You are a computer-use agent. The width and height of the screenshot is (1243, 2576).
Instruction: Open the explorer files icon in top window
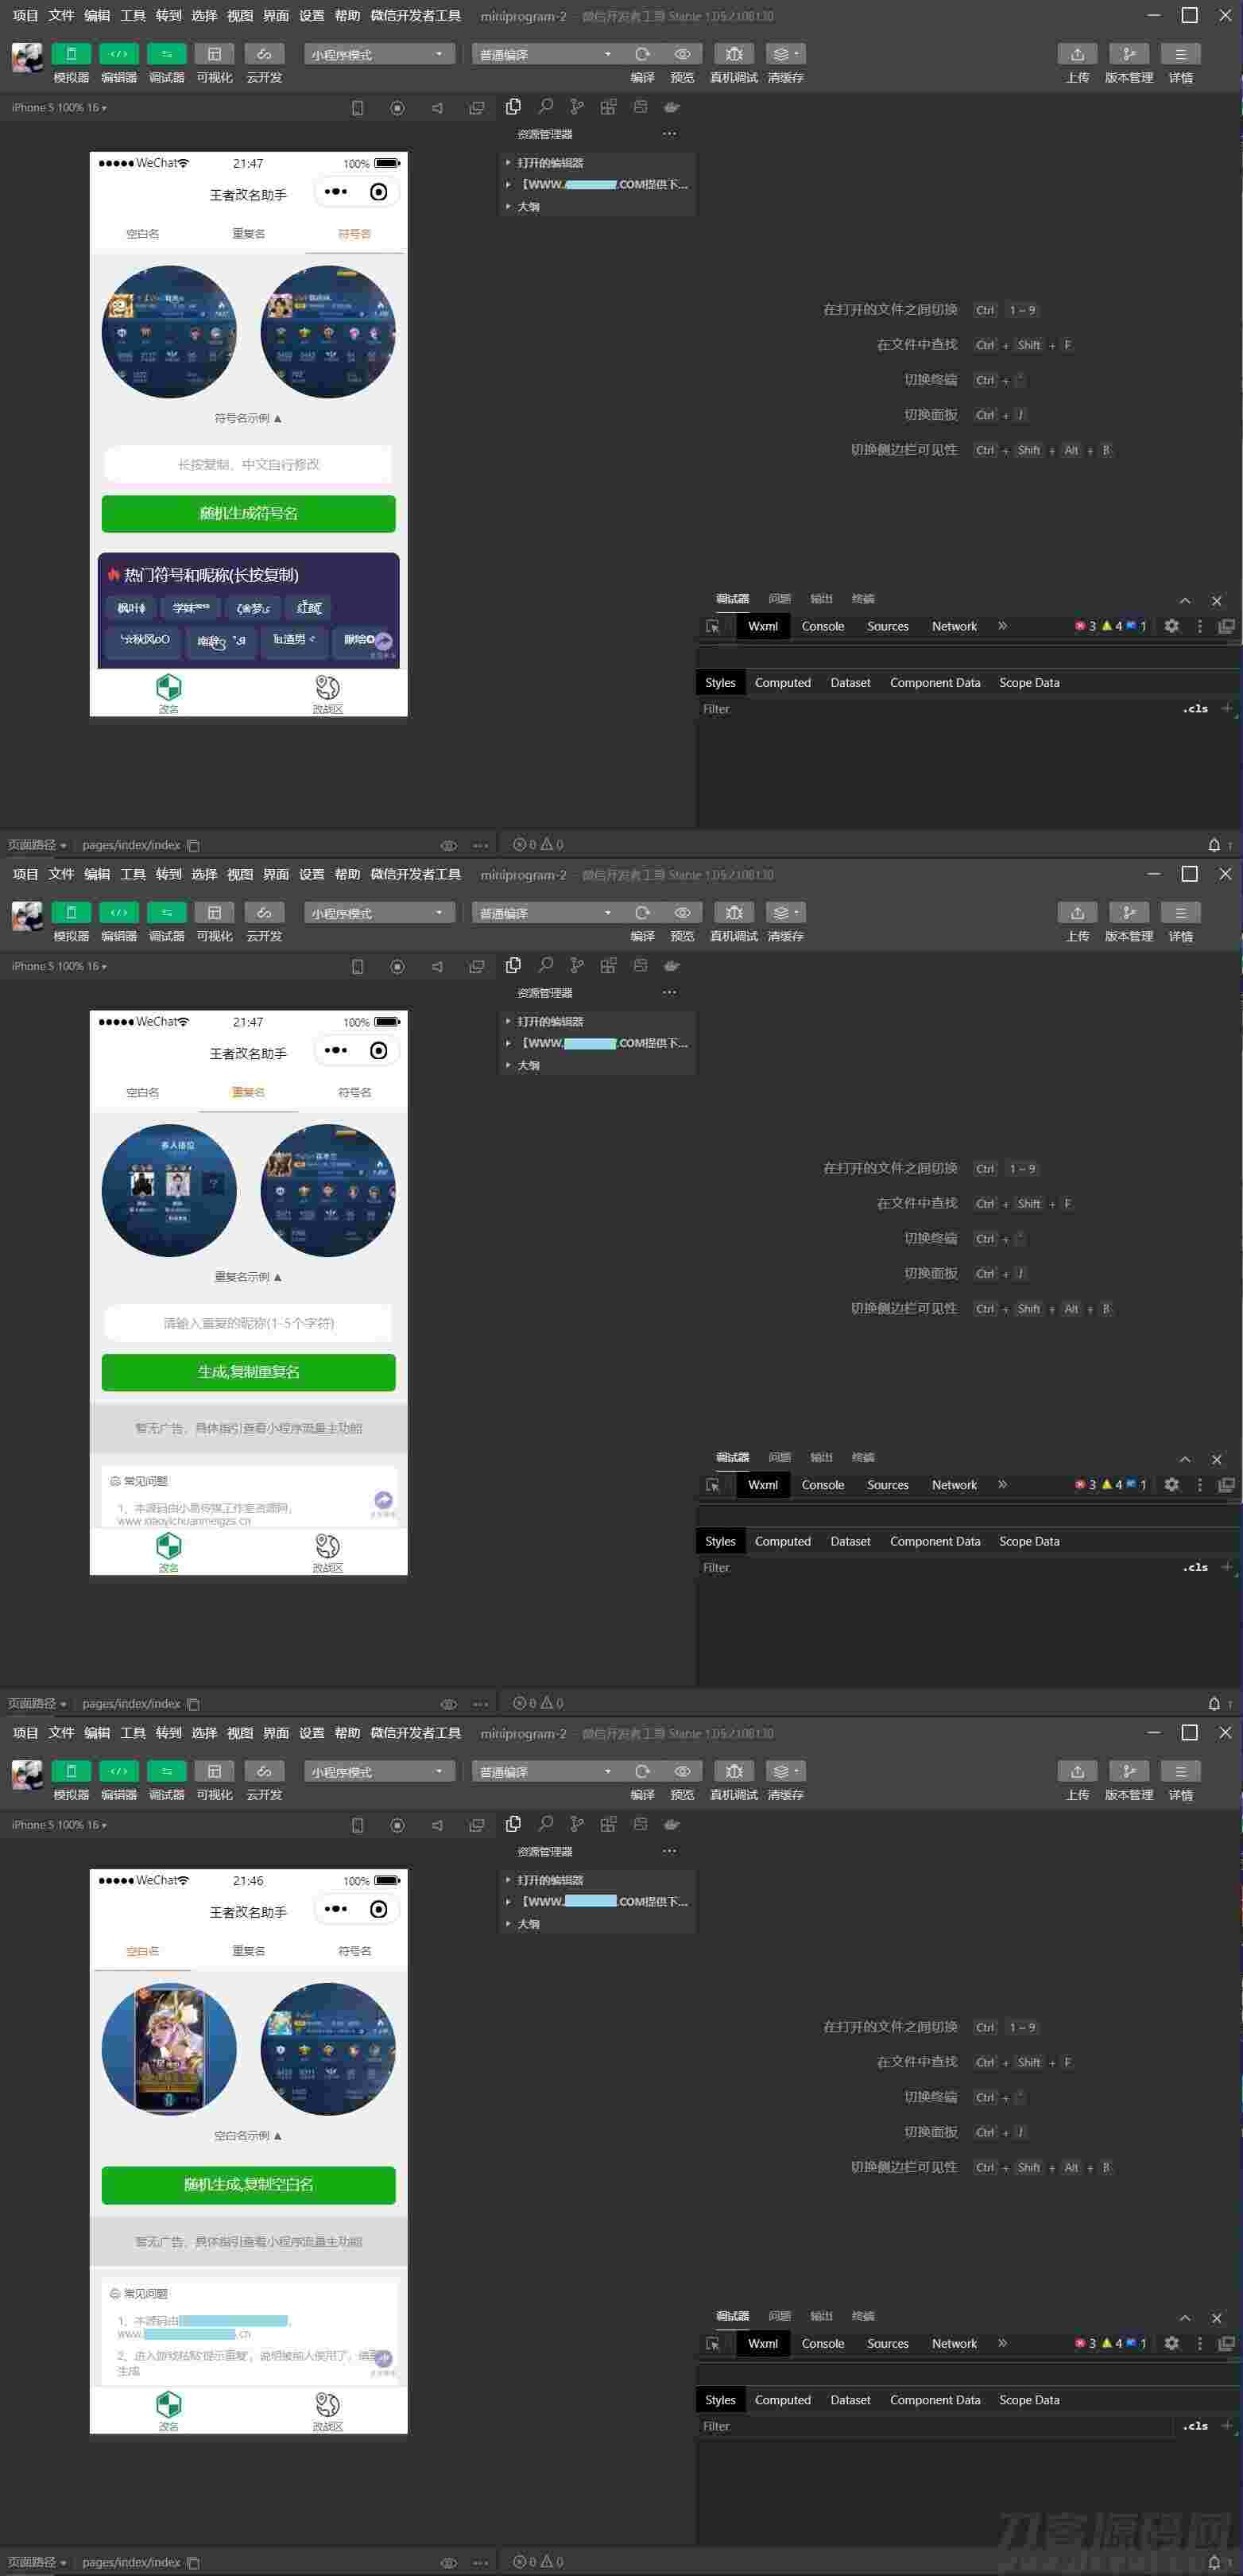click(513, 106)
